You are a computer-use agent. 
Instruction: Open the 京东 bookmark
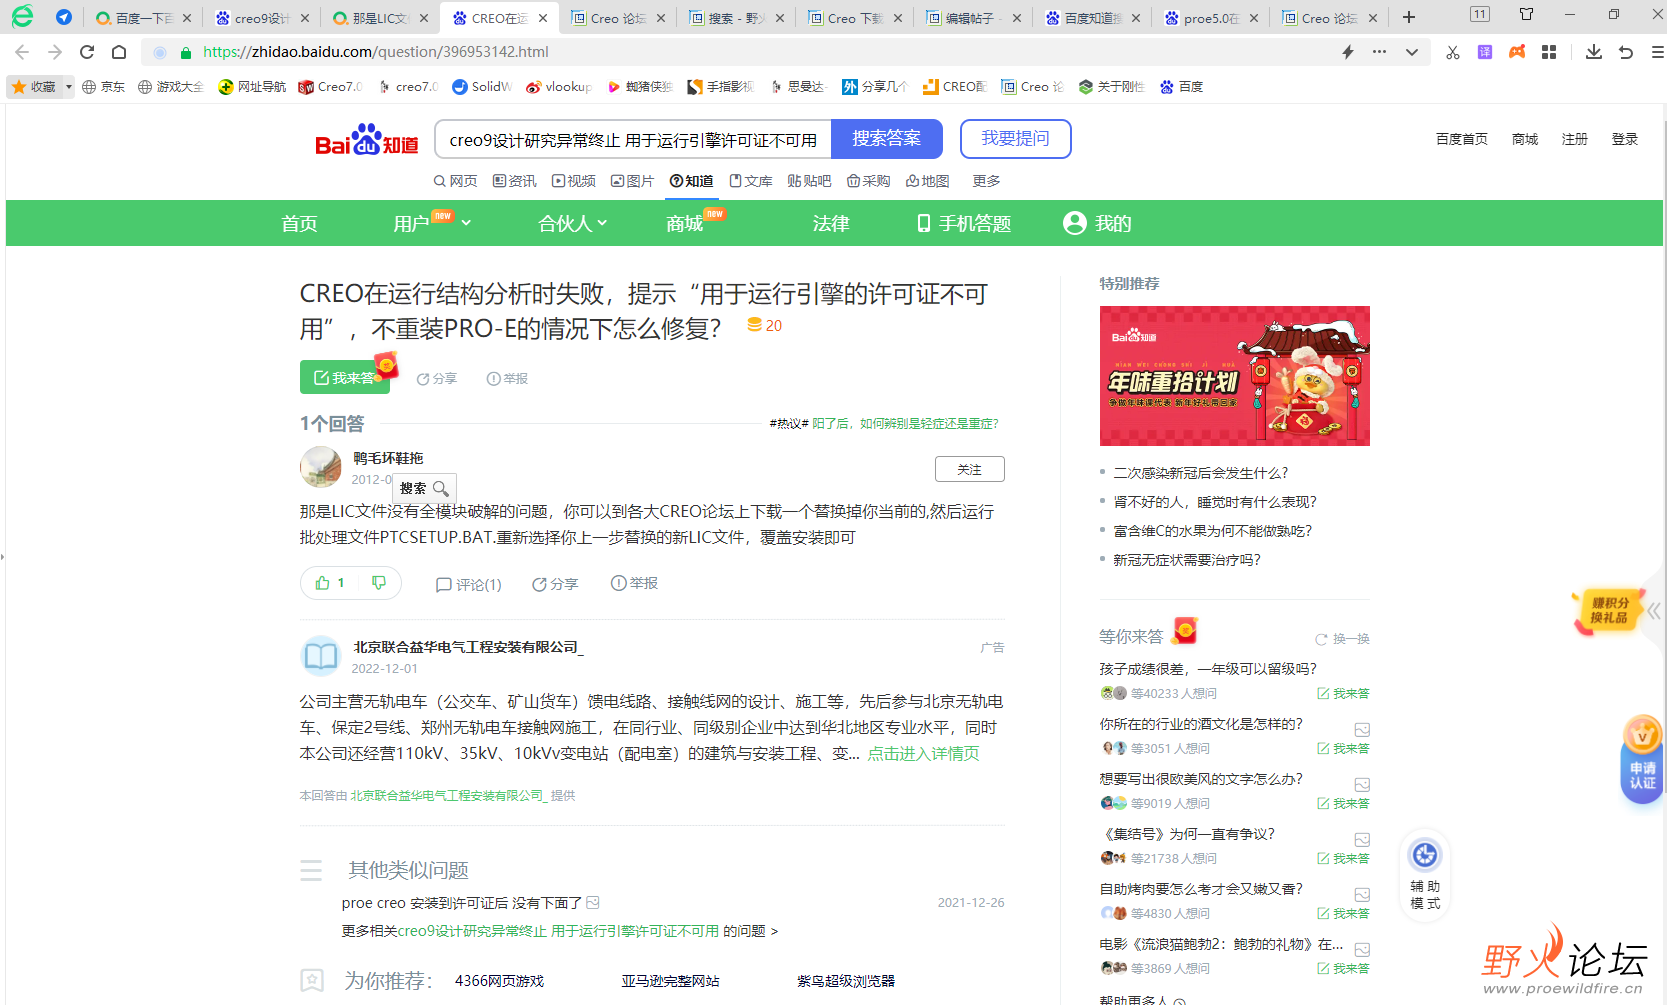tap(103, 87)
